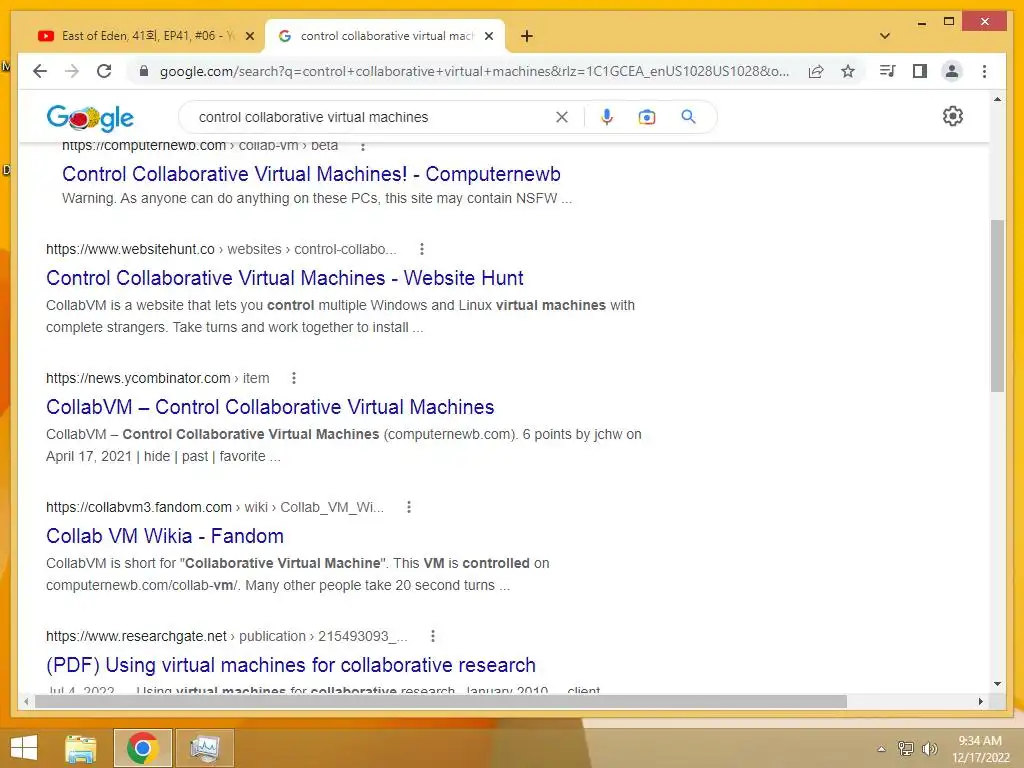Open Control Collaborative Virtual Machines - Website Hunt

pos(285,278)
